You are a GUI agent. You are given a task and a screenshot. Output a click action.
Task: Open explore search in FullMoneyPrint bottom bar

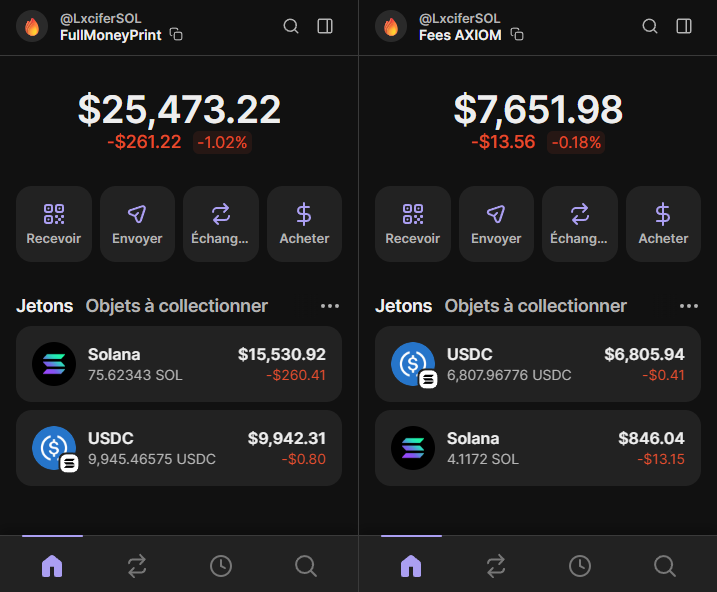click(305, 566)
